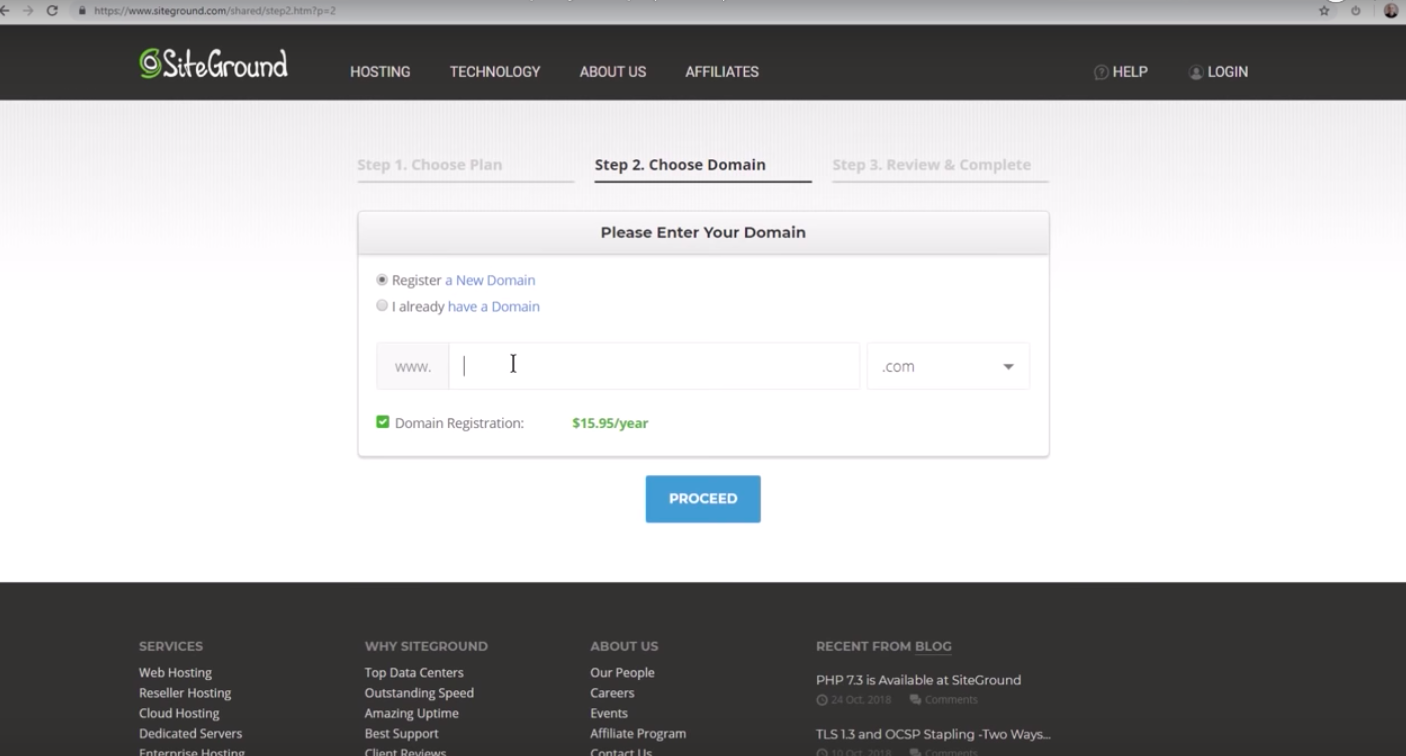Open the ABOUT US menu
1406x756 pixels.
click(x=613, y=72)
